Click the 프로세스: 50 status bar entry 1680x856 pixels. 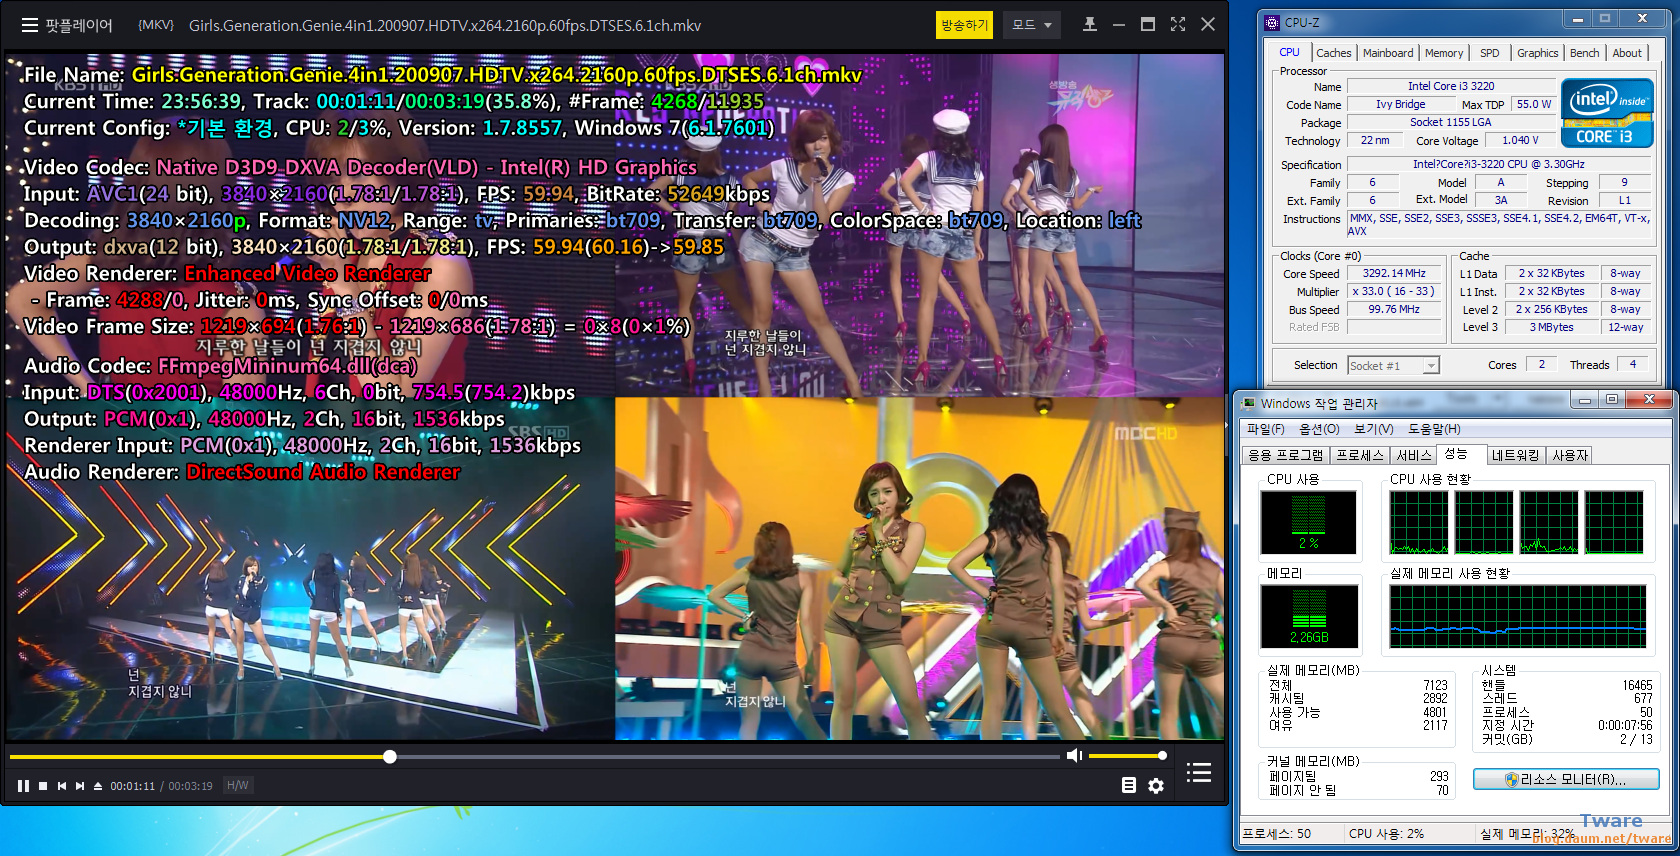(1276, 833)
